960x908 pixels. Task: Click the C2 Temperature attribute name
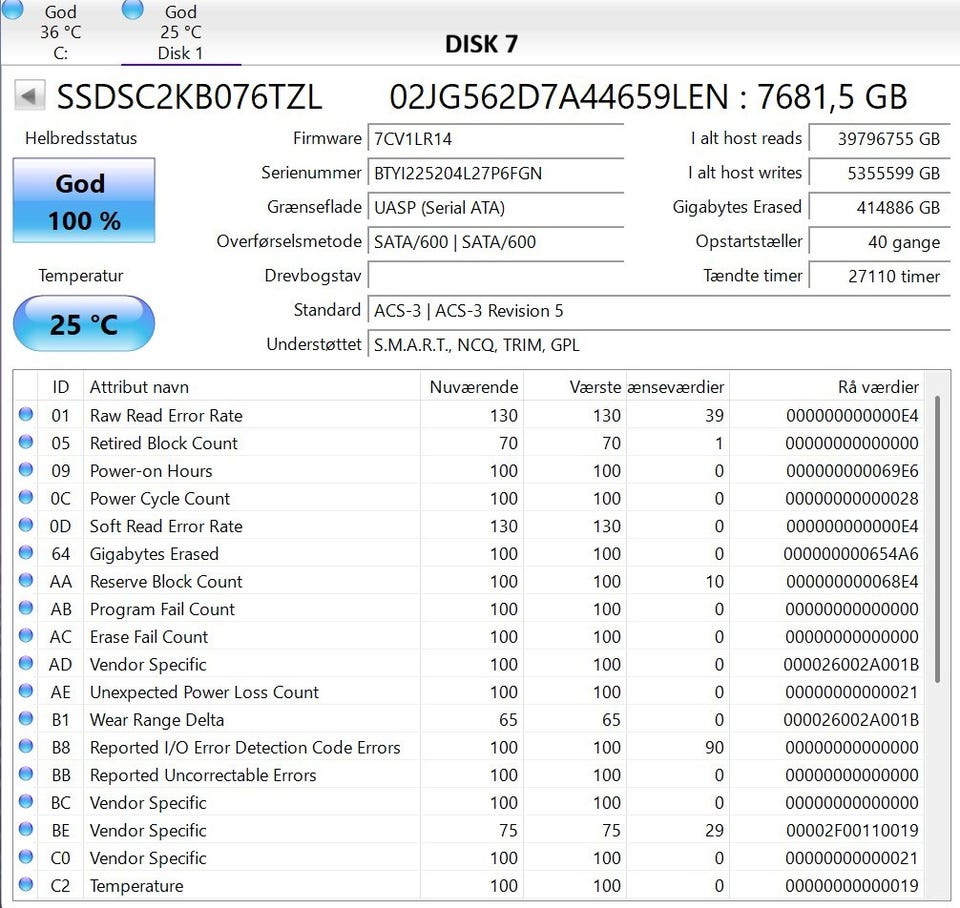[x=137, y=886]
